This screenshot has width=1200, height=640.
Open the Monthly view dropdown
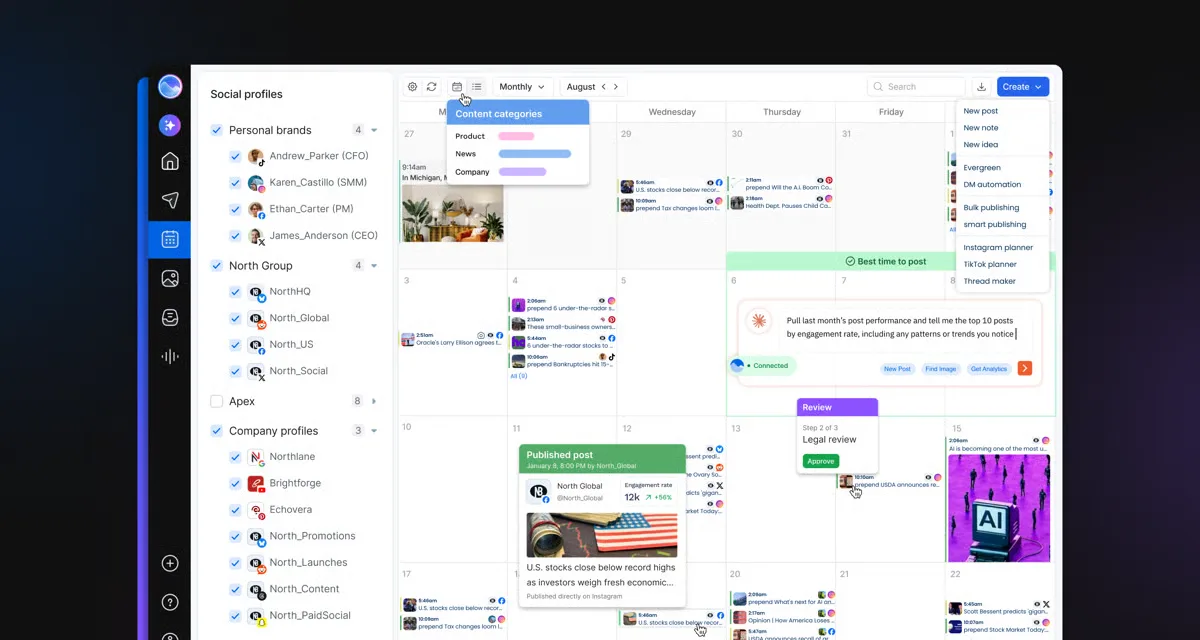click(522, 87)
